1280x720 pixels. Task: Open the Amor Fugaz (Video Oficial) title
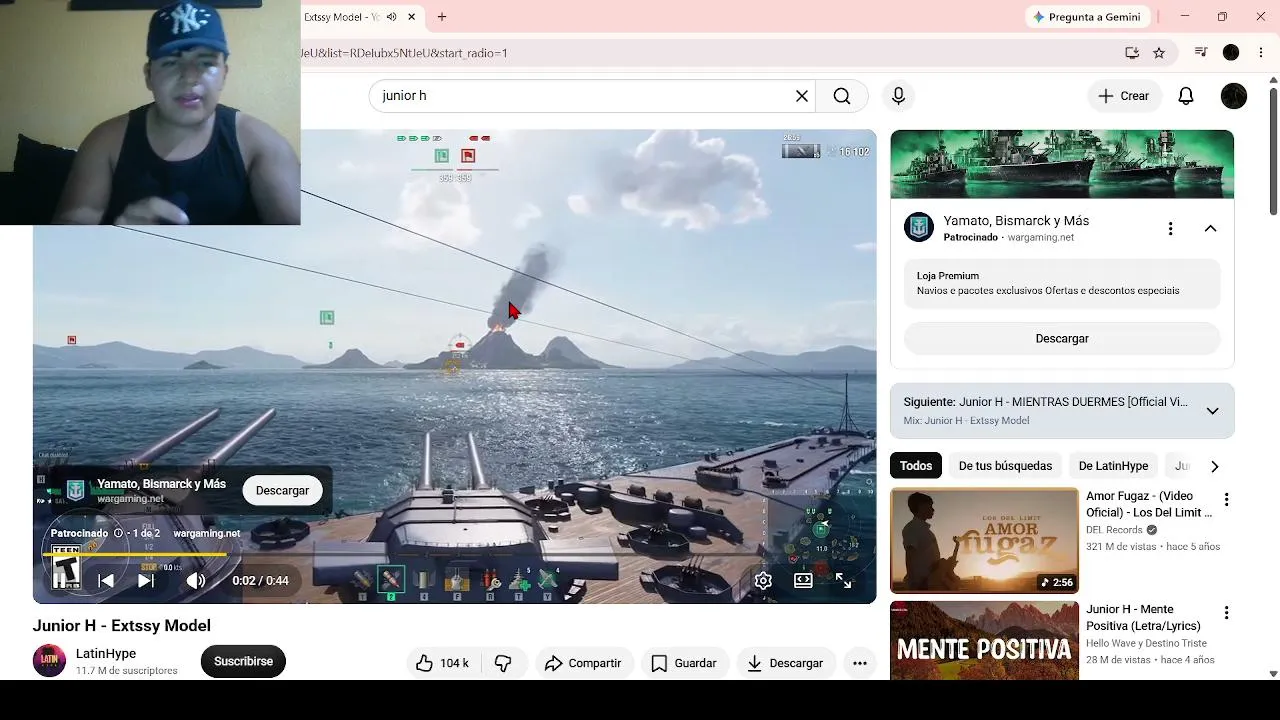tap(1149, 504)
